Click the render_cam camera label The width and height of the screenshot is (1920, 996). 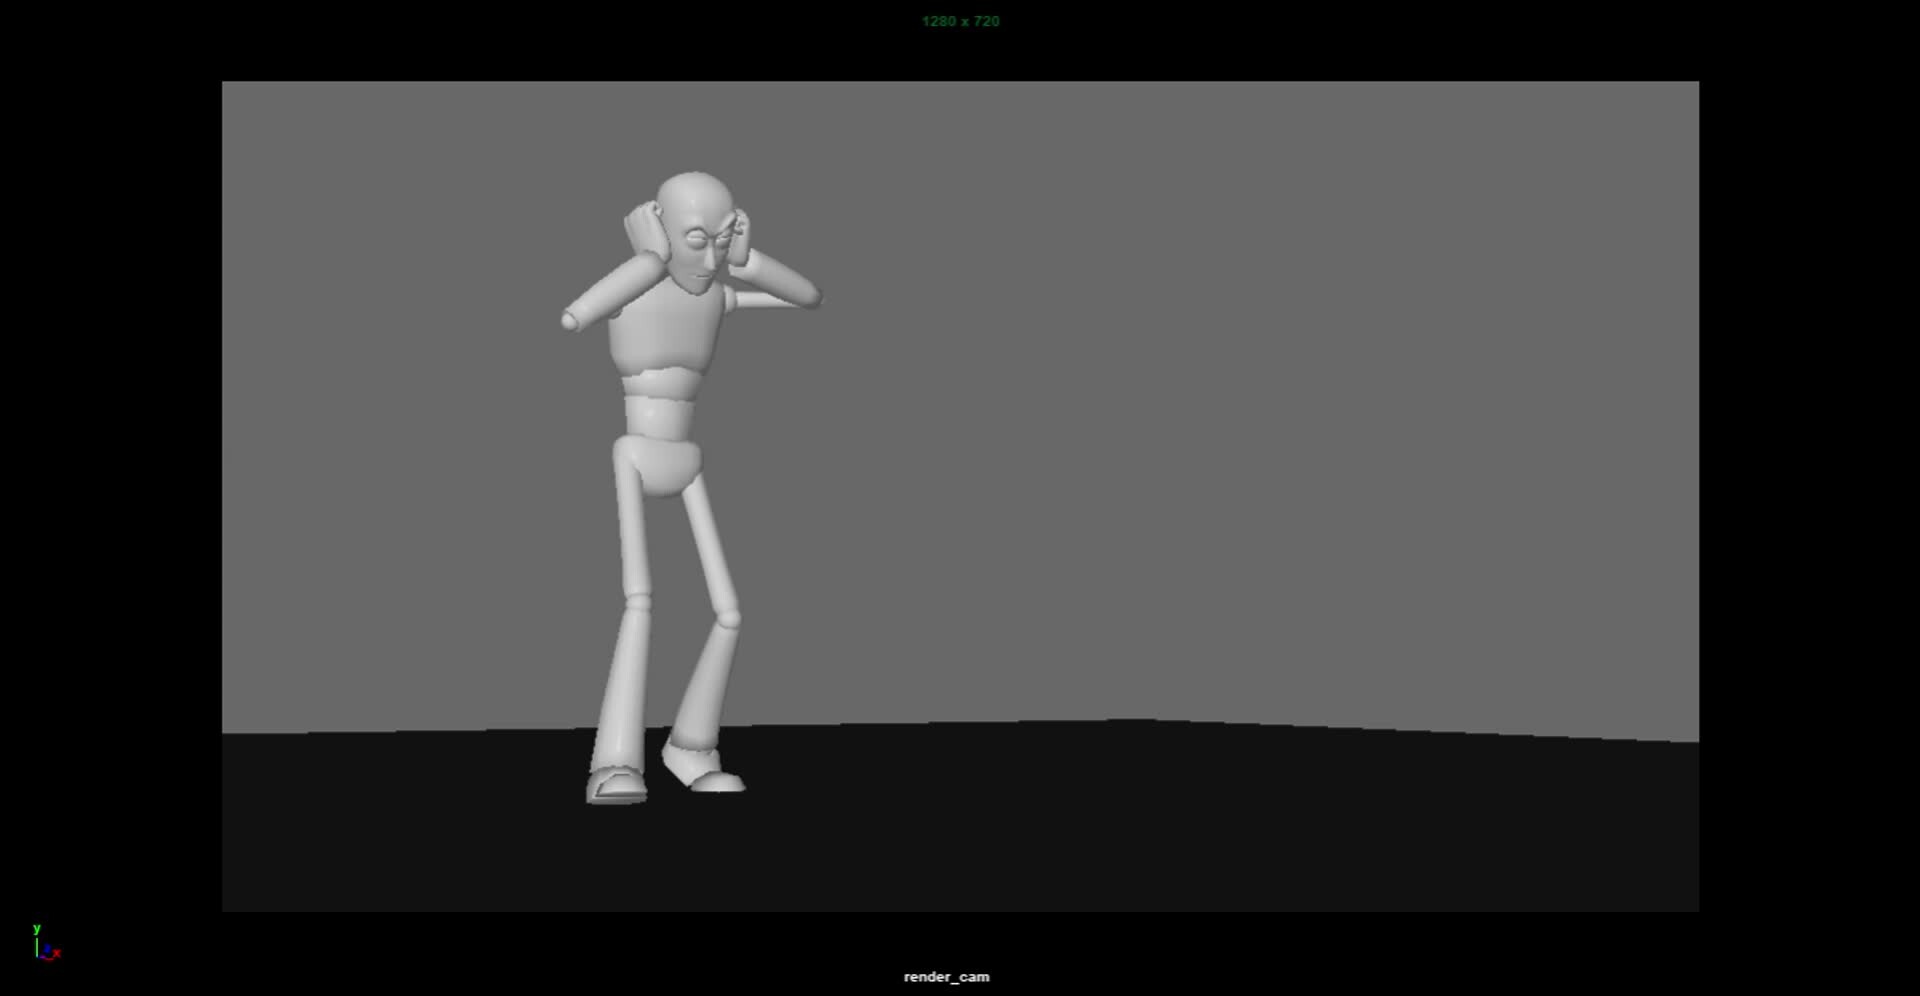coord(944,977)
